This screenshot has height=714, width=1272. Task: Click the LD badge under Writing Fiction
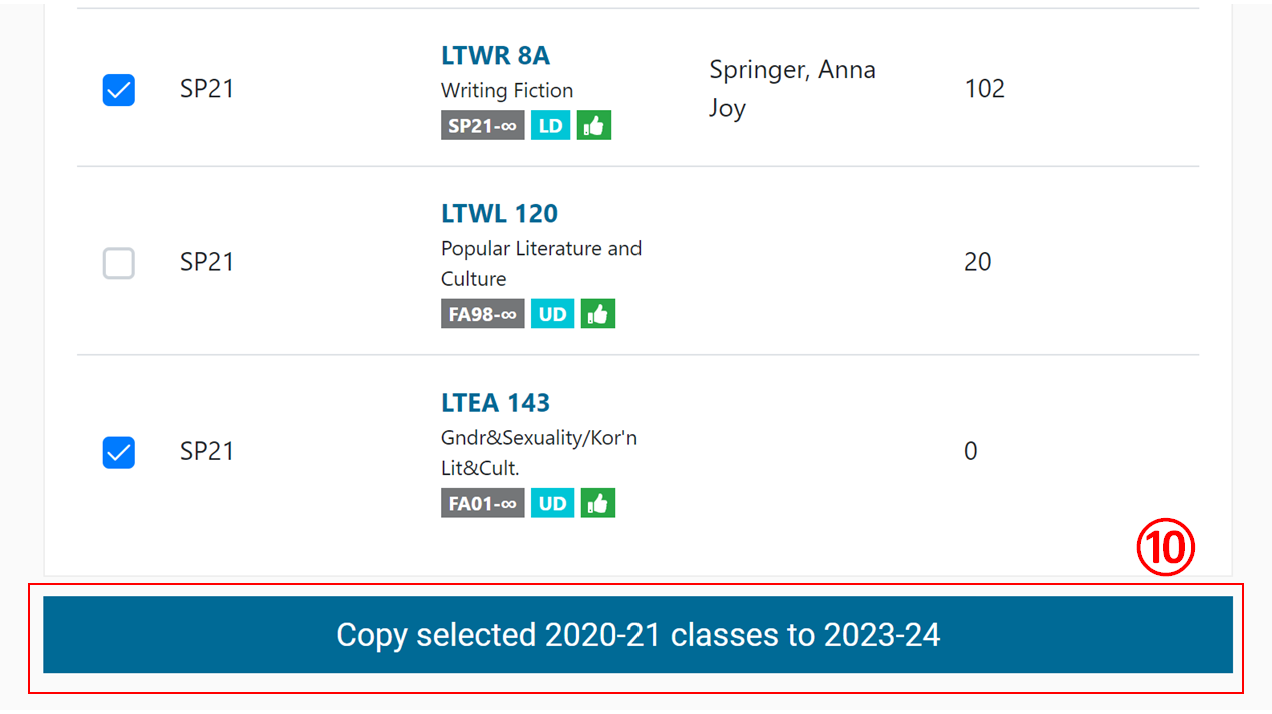click(550, 124)
